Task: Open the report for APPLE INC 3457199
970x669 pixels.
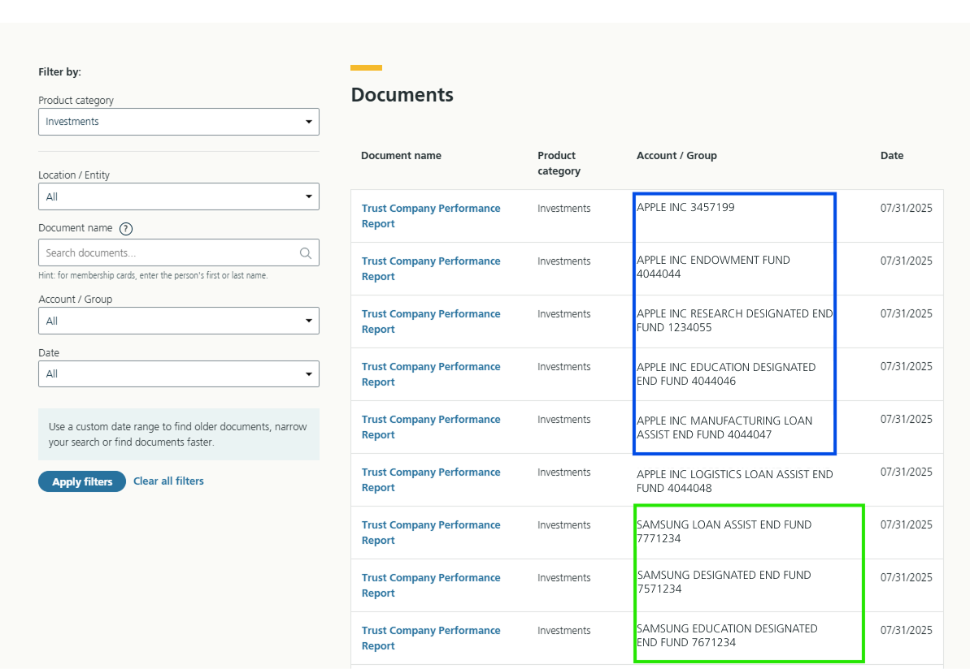Action: [431, 216]
